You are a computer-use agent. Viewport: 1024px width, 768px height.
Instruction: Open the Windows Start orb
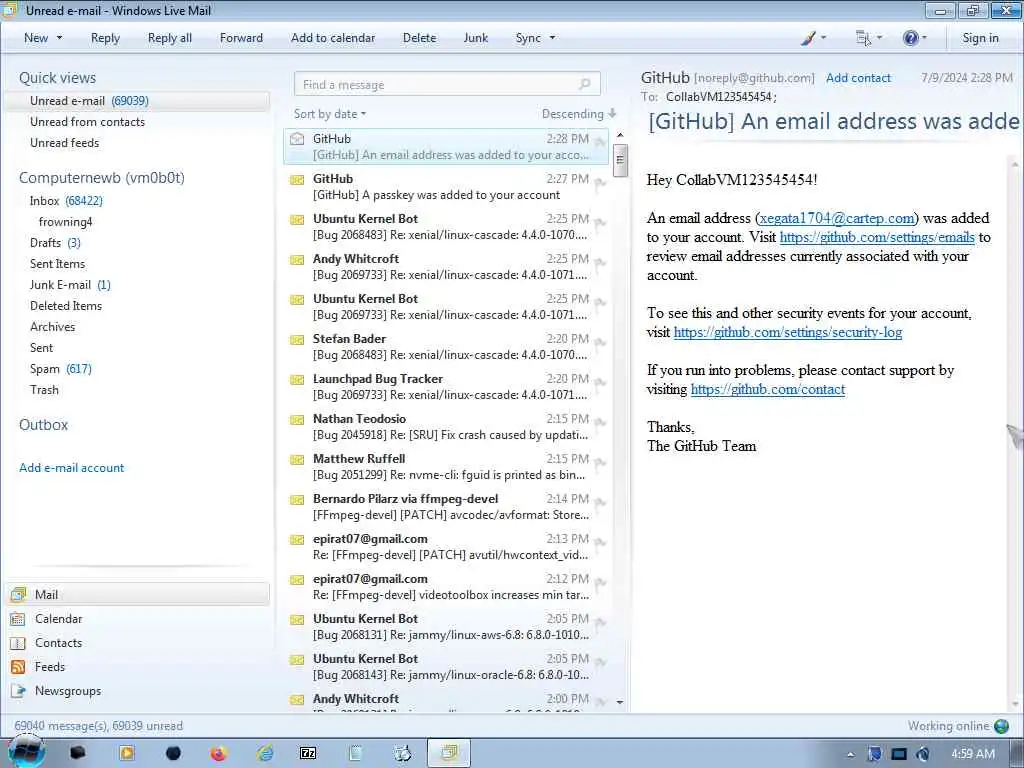(25, 752)
